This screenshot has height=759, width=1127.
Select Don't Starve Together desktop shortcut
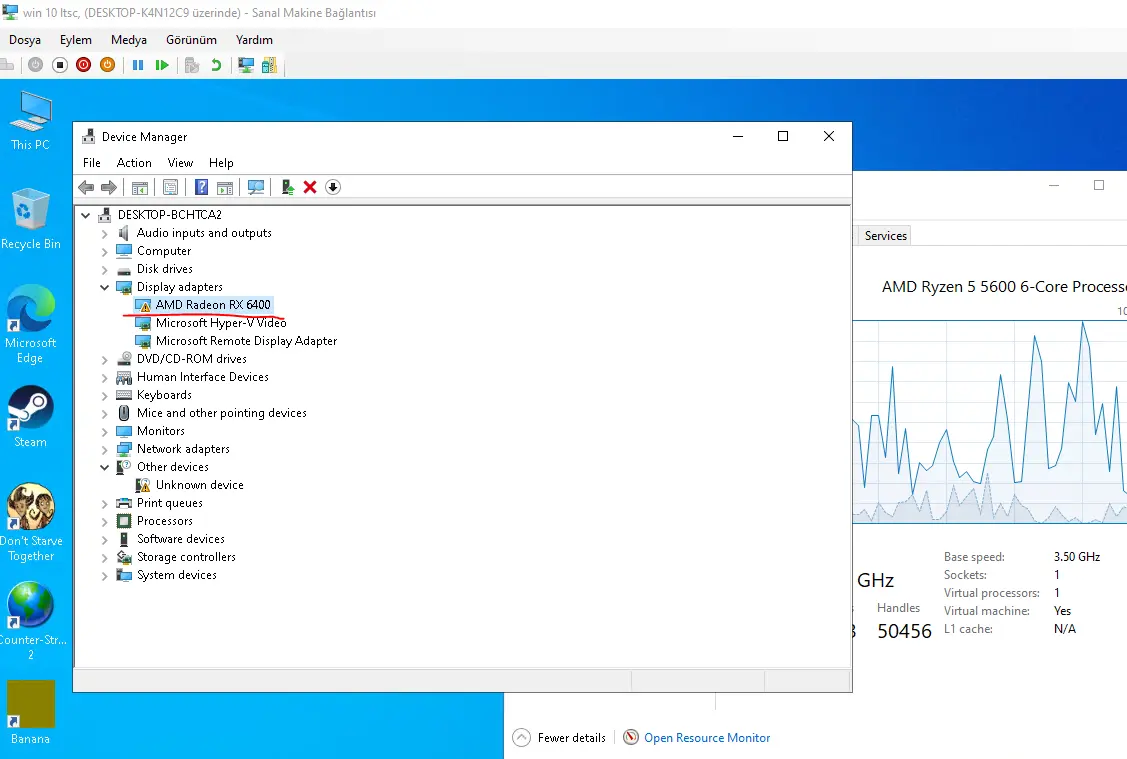31,523
